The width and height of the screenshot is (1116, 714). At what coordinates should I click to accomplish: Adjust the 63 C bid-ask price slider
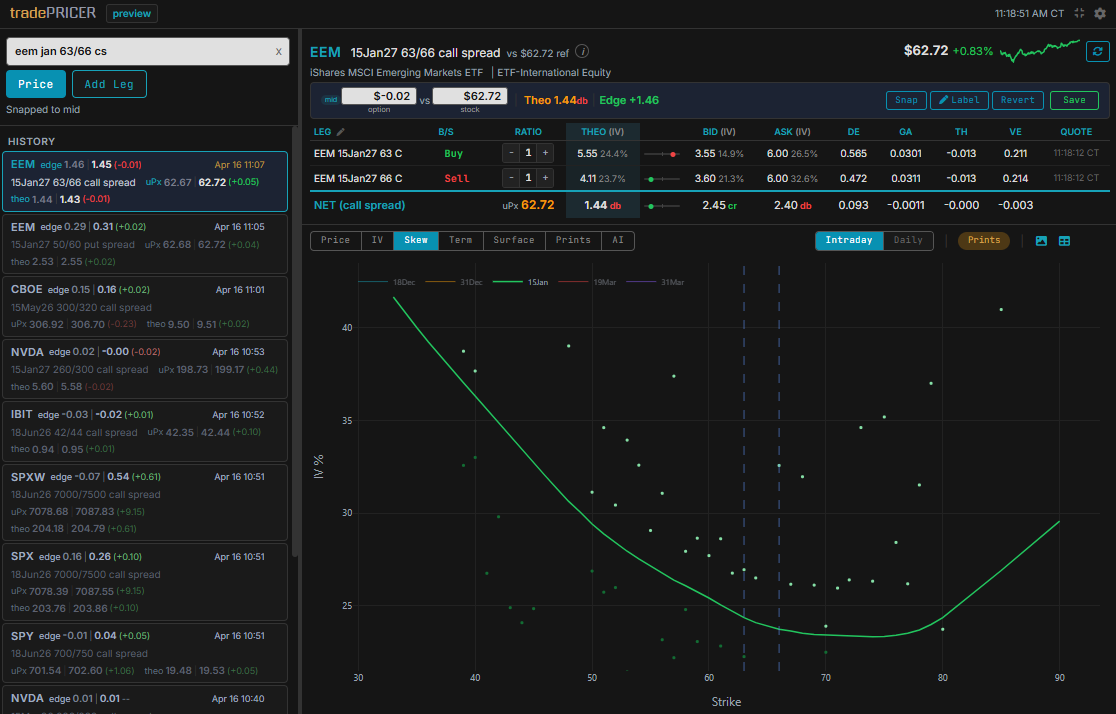tap(661, 154)
